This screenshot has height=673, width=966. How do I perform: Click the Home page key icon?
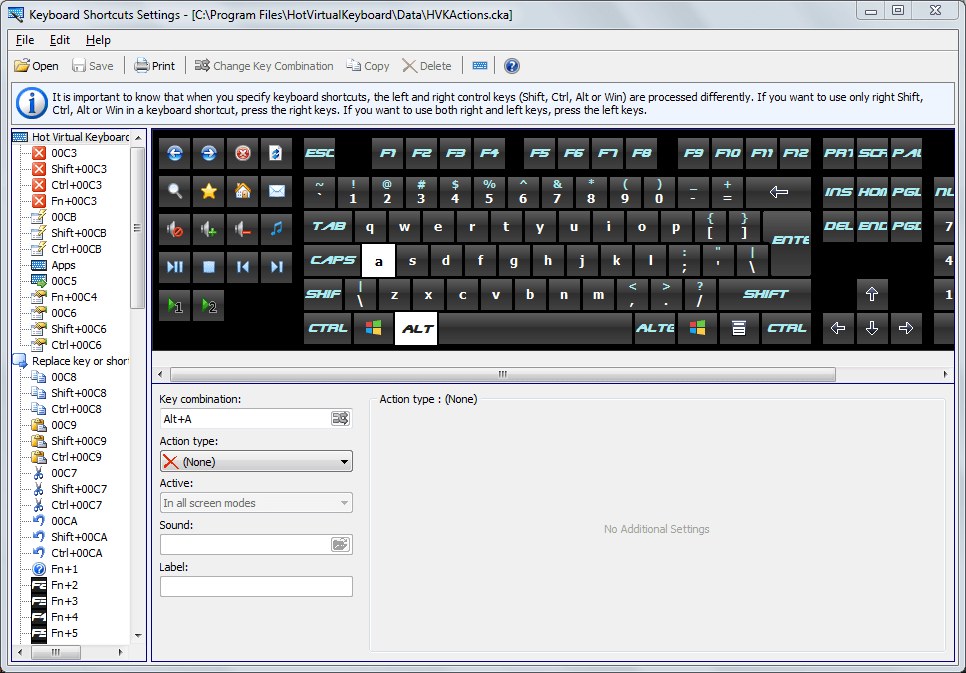tap(243, 192)
